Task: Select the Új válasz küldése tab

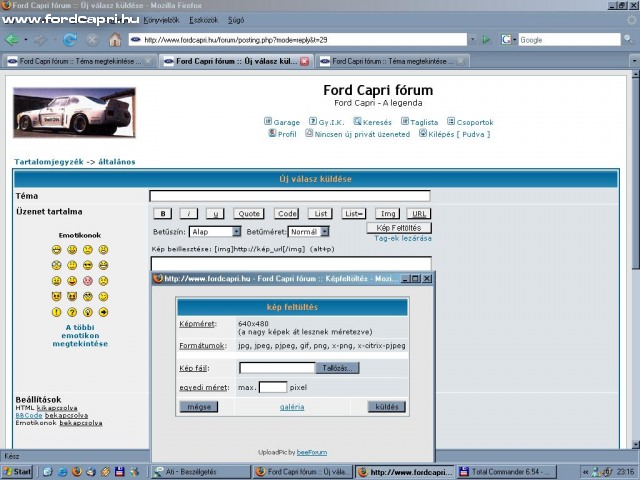Action: pos(236,61)
